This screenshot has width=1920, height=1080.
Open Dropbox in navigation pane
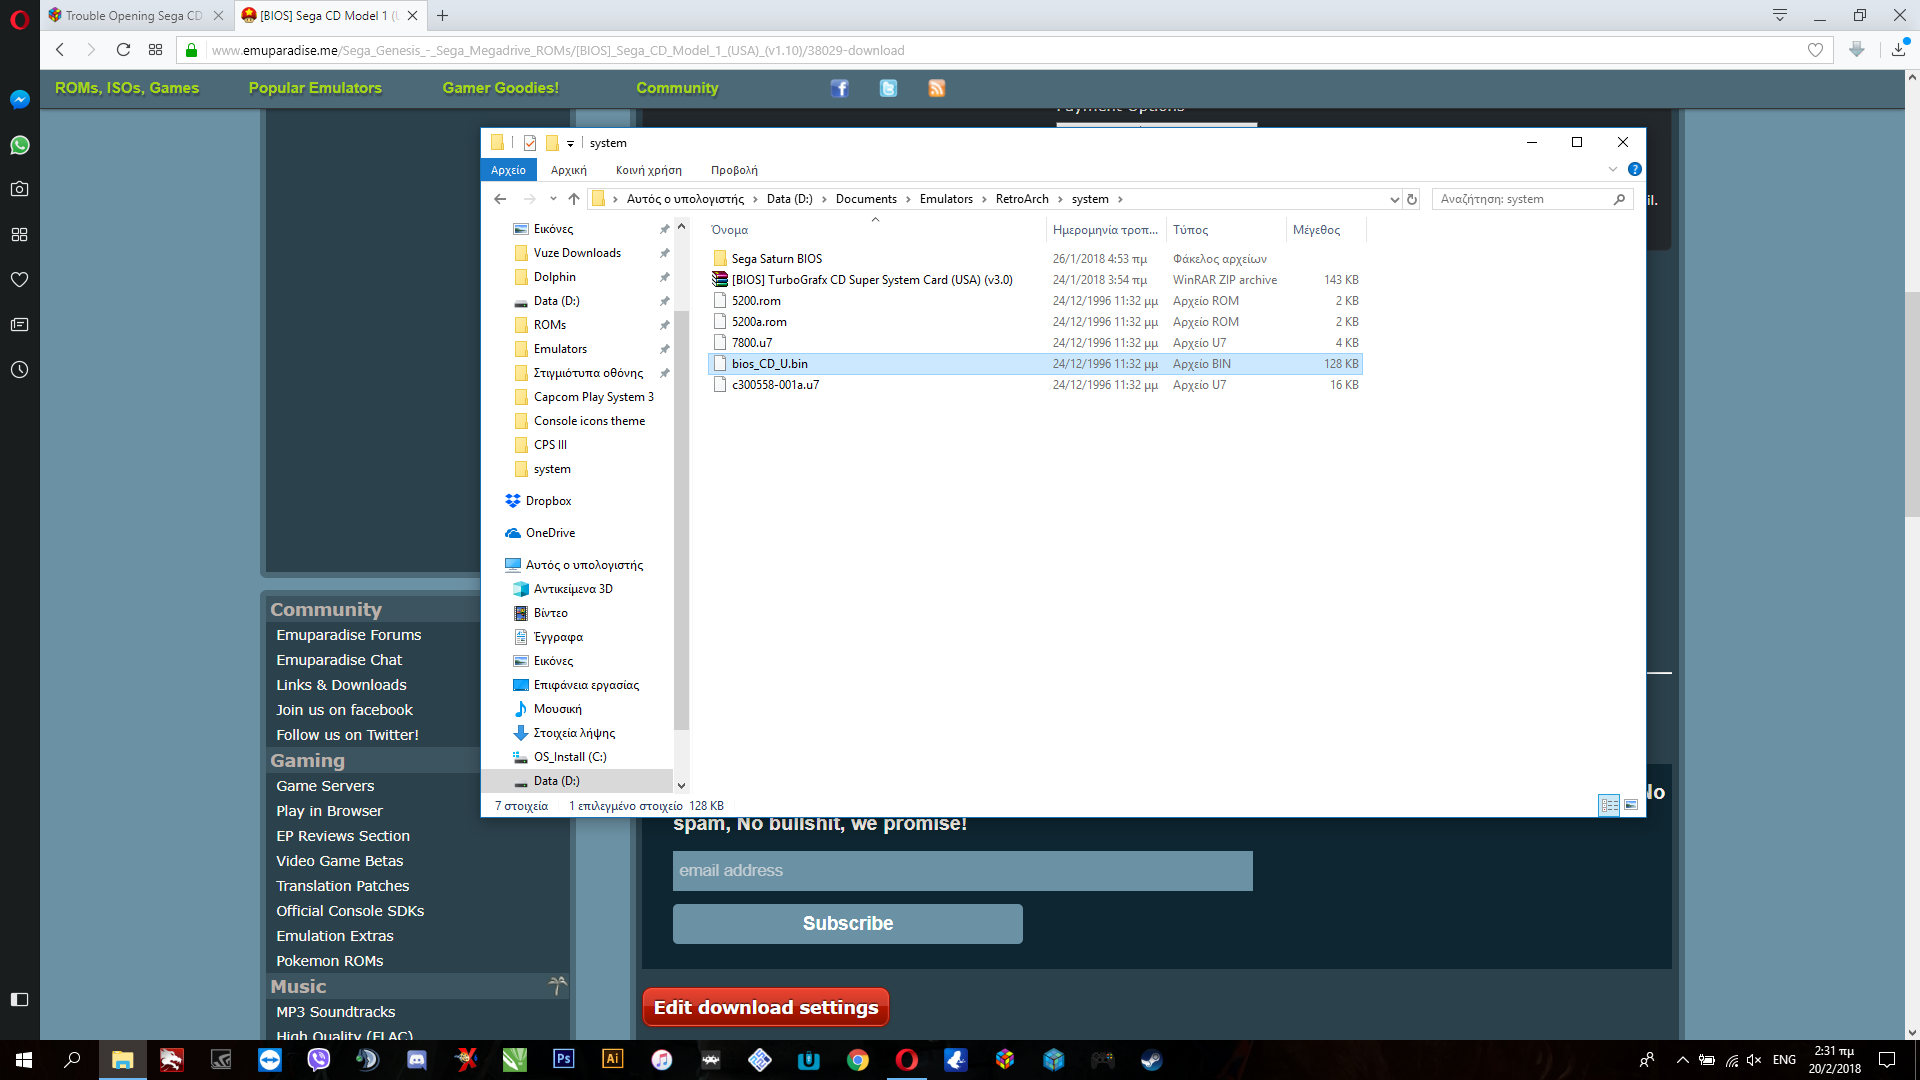point(548,501)
